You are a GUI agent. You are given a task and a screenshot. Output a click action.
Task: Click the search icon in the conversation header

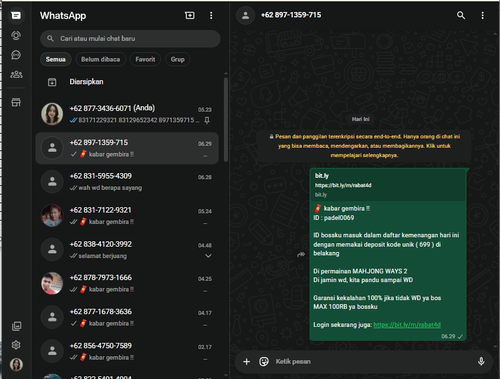click(x=461, y=15)
